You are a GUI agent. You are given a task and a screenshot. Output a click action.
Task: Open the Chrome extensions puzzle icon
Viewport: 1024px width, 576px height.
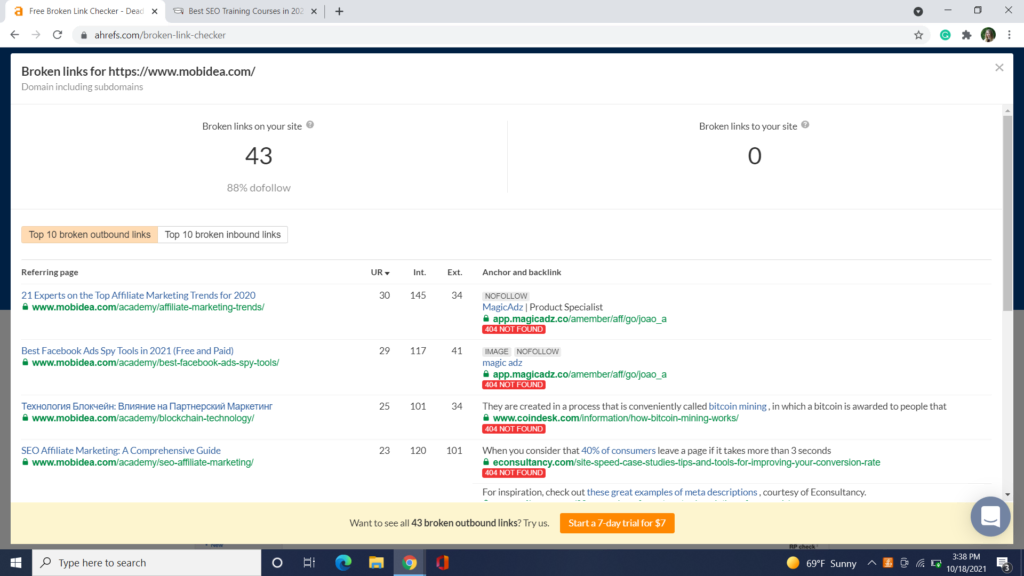(x=967, y=35)
